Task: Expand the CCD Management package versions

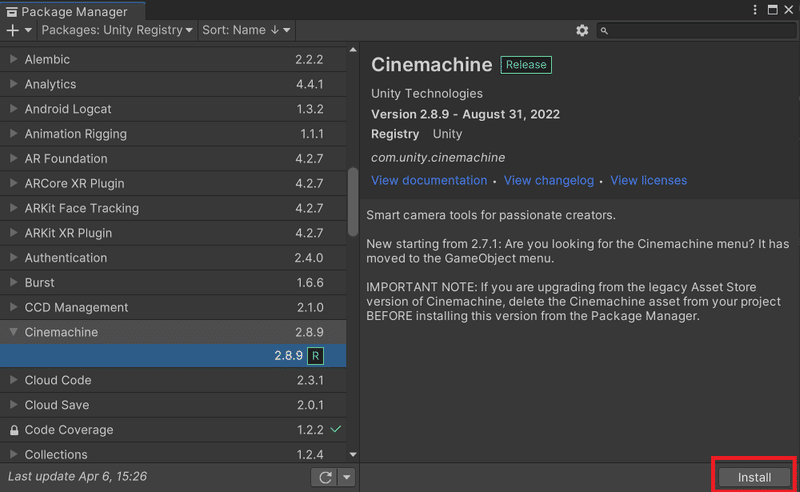Action: pos(13,307)
